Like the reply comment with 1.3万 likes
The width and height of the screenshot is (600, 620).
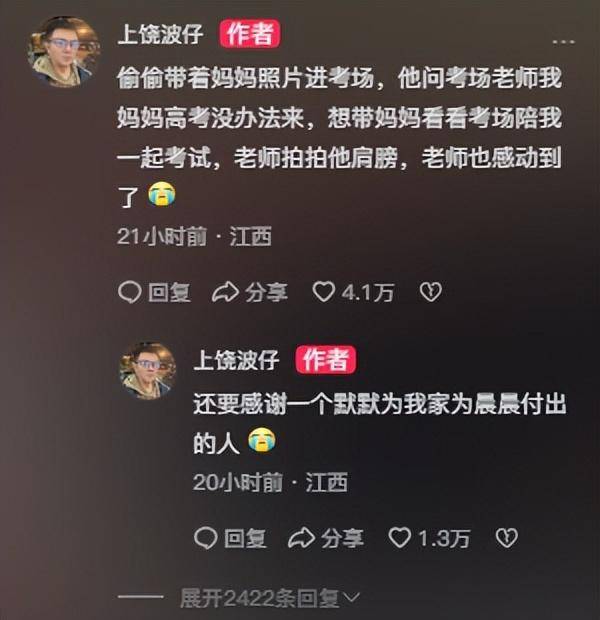click(399, 538)
